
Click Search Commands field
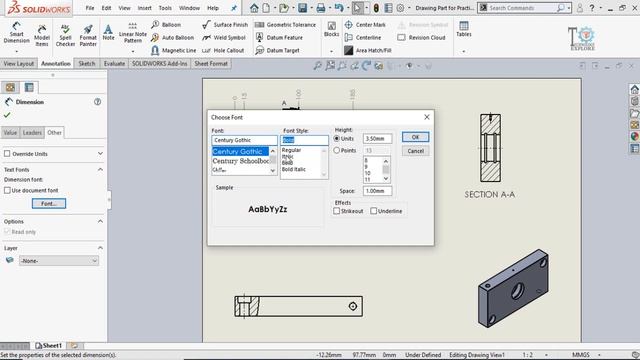[524, 8]
